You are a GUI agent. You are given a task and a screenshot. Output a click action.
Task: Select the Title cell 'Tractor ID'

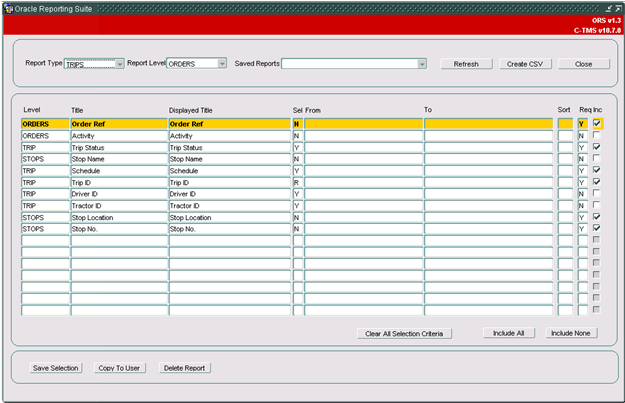point(119,206)
